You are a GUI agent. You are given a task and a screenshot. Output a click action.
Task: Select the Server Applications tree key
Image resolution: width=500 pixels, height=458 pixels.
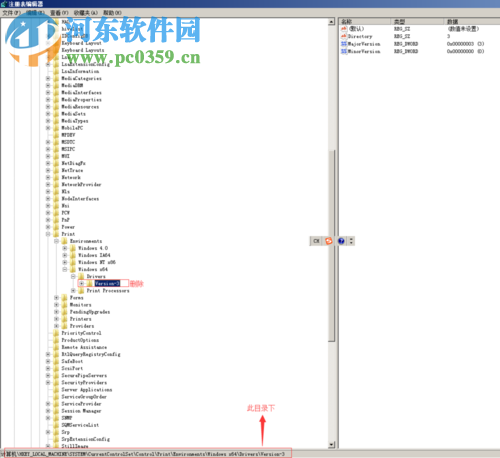(87, 390)
